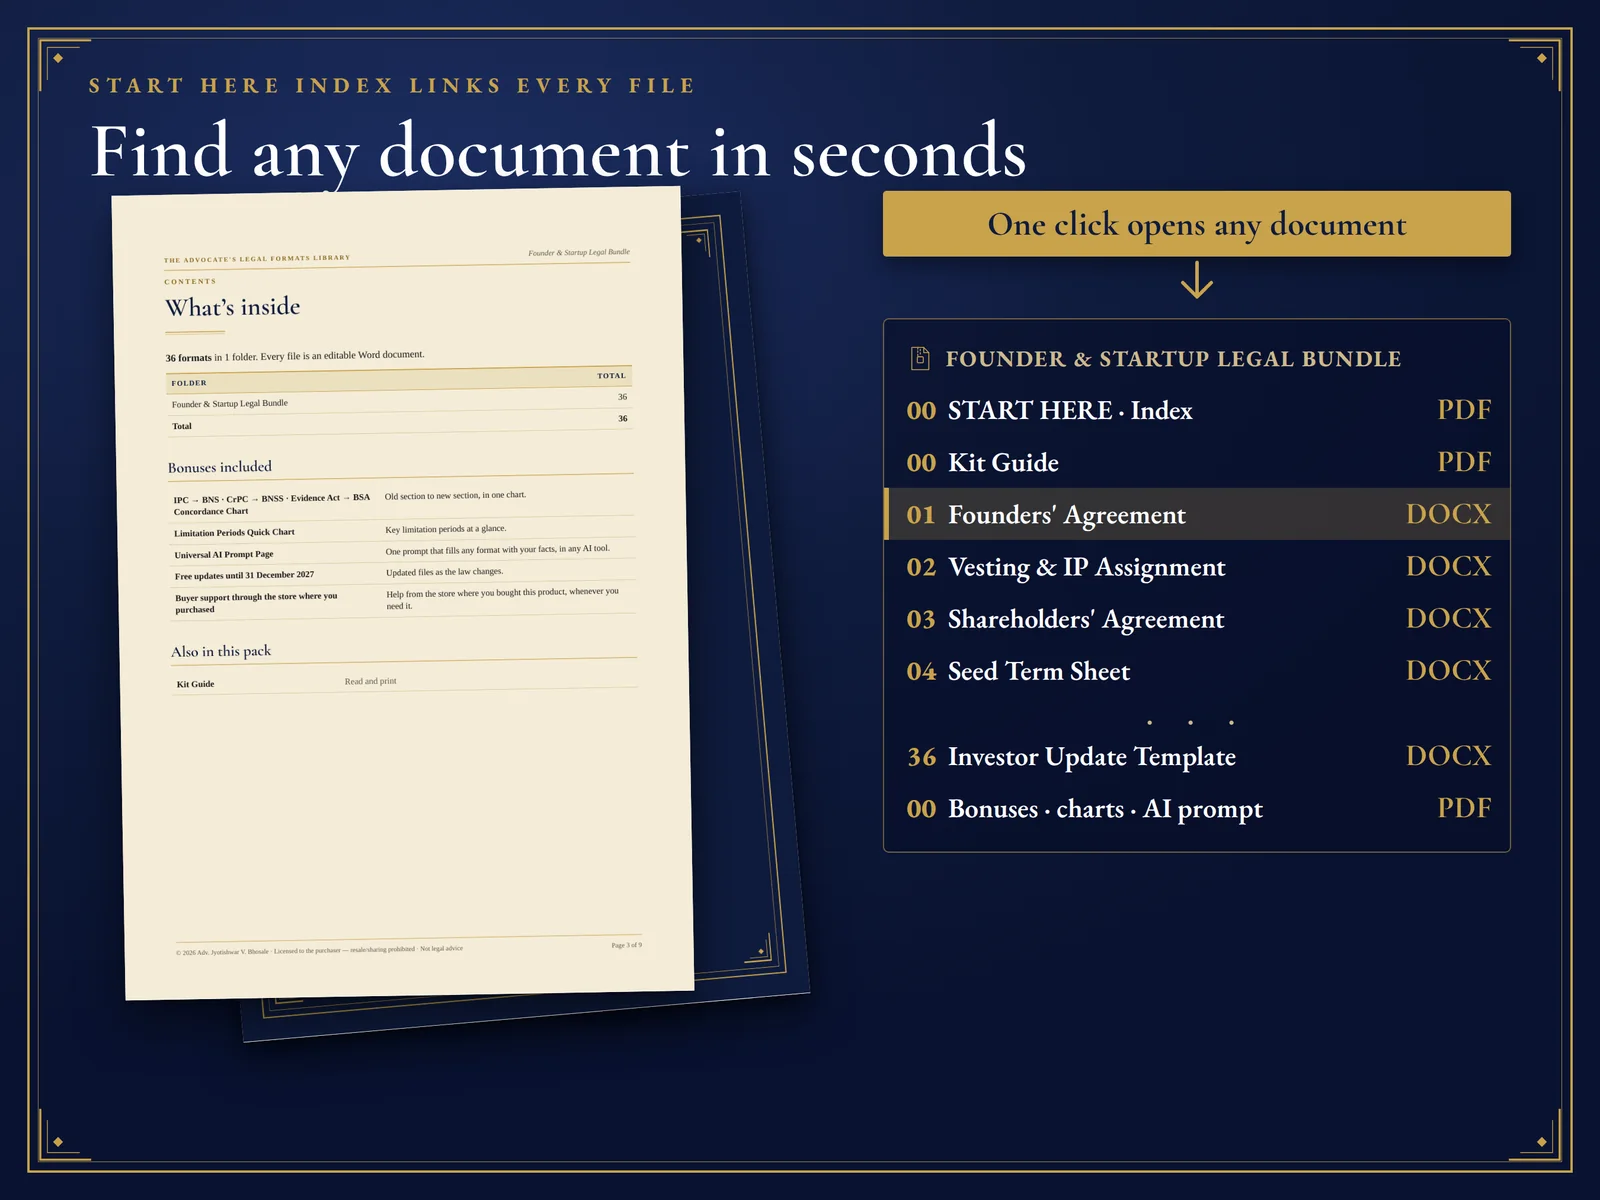
Task: Click the 'Find any document in seconds' headline
Action: tap(558, 152)
